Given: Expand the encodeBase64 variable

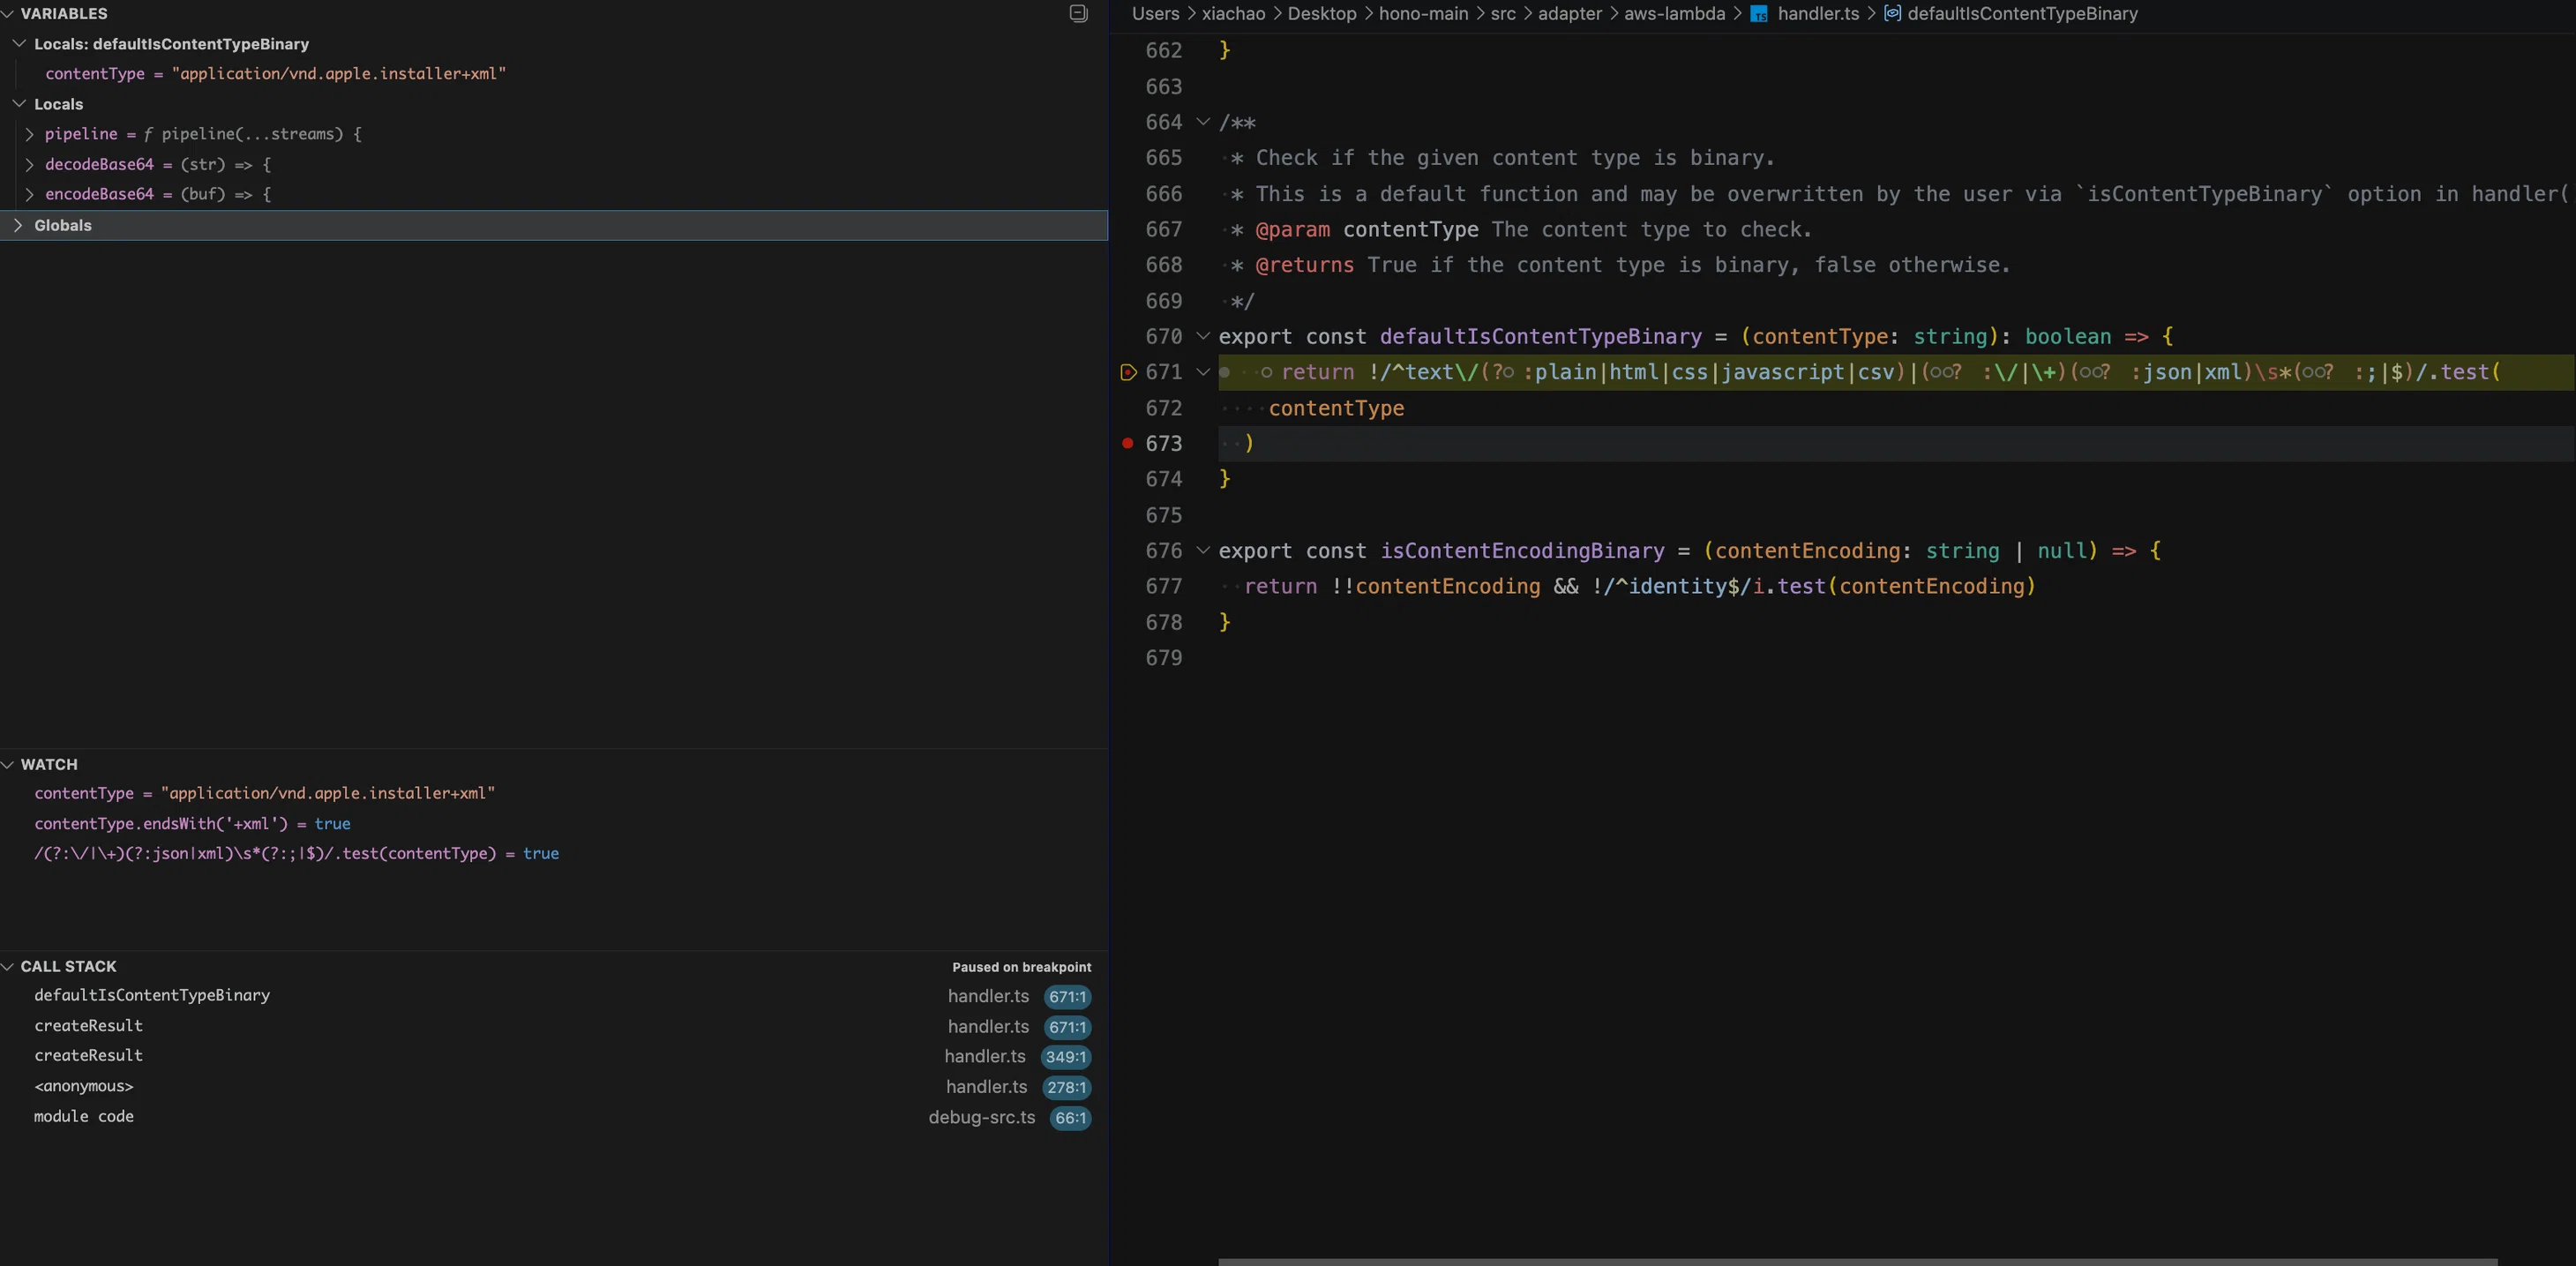Looking at the screenshot, I should (x=29, y=194).
